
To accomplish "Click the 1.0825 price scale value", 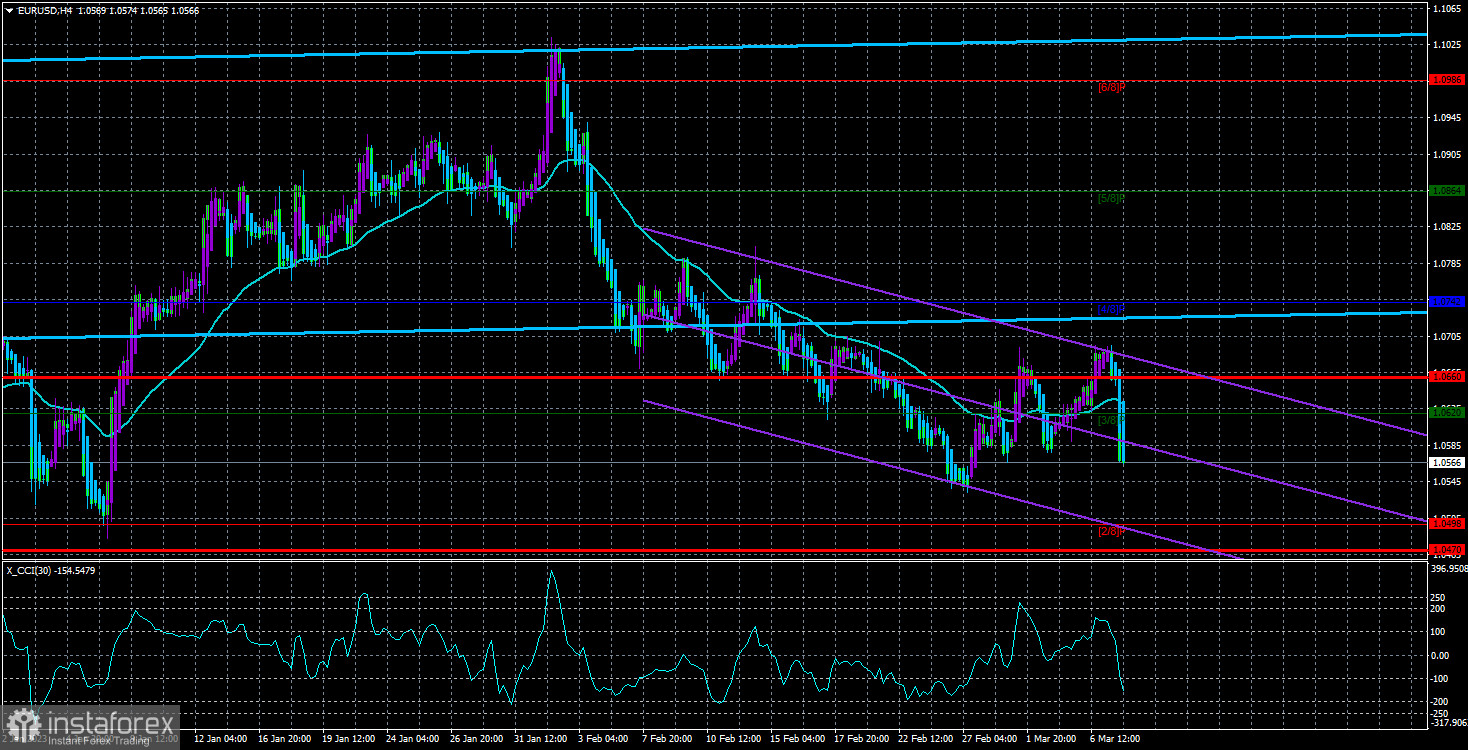I will click(x=1447, y=227).
